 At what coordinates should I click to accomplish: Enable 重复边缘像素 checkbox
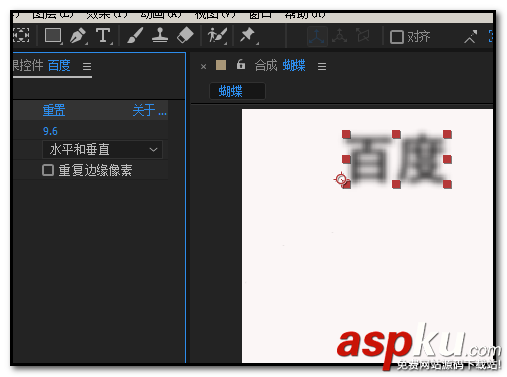[x=48, y=170]
